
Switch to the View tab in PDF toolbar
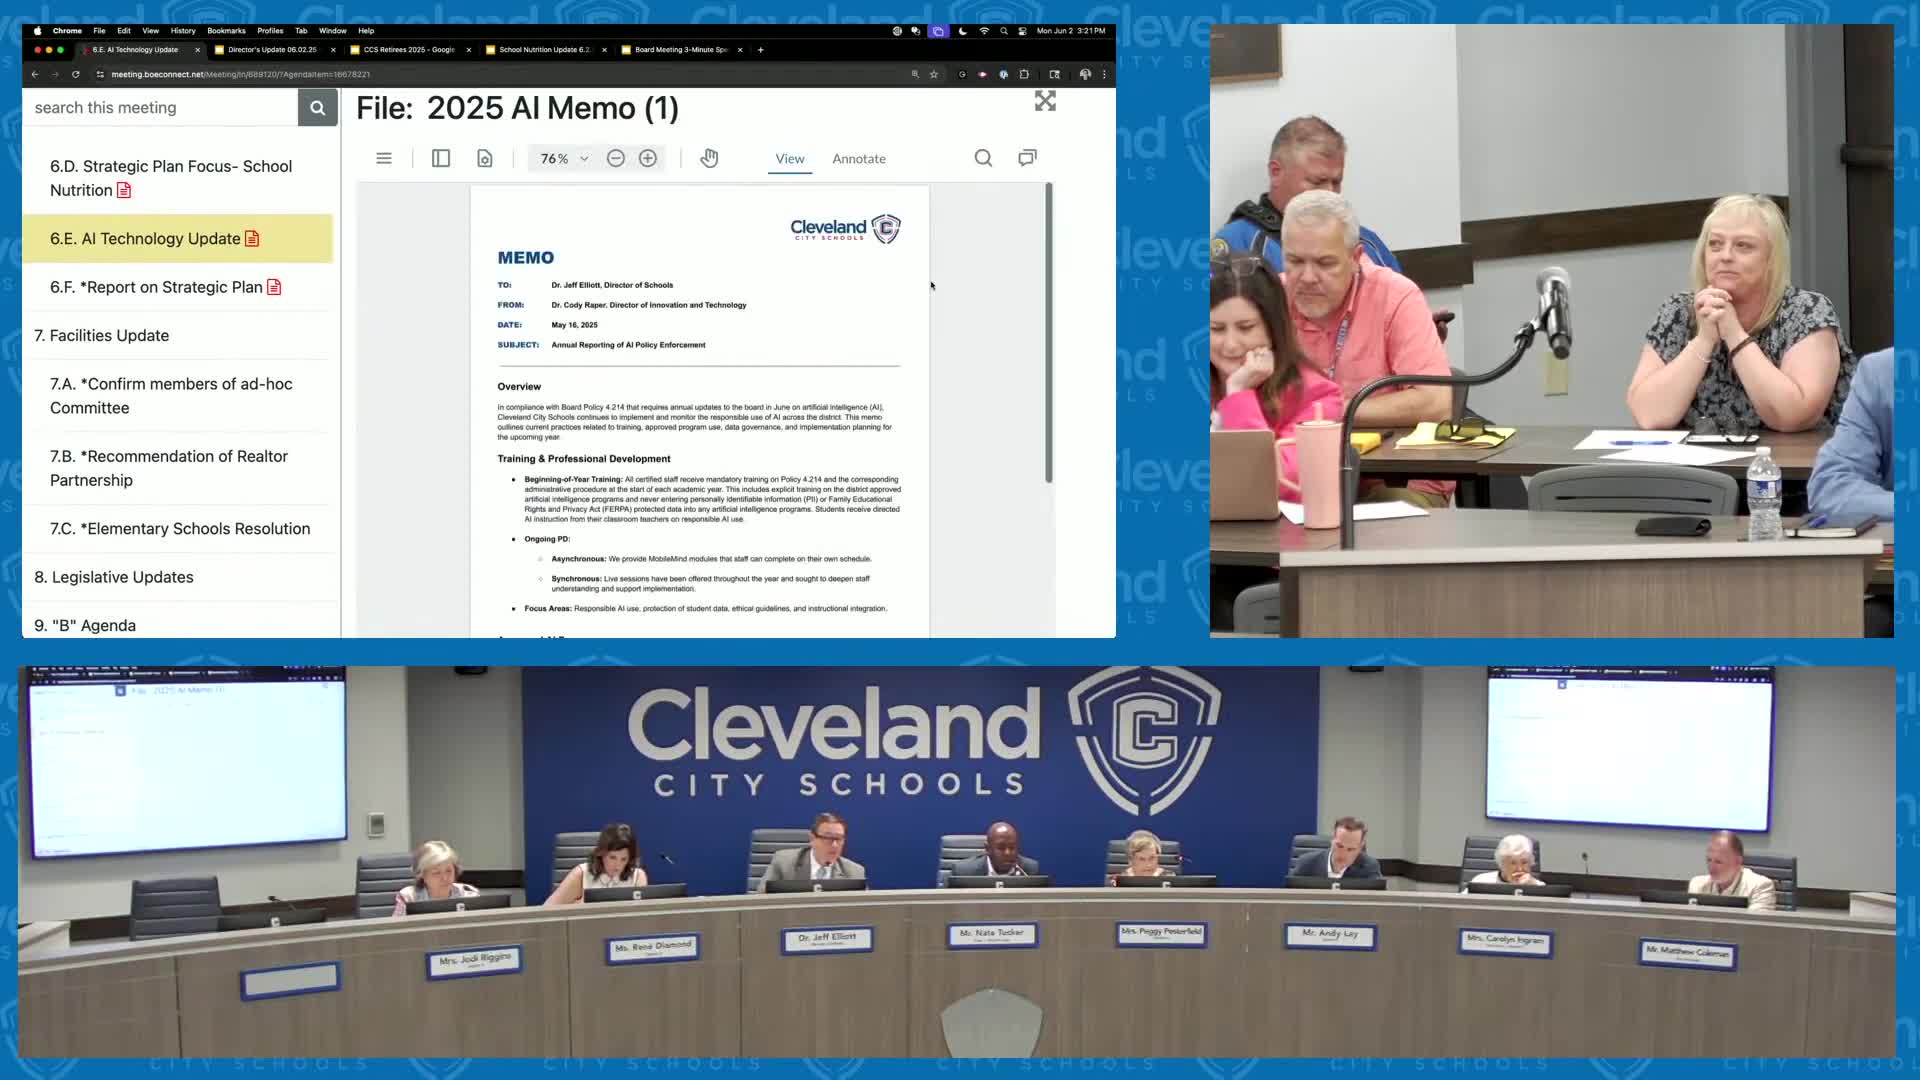(790, 158)
